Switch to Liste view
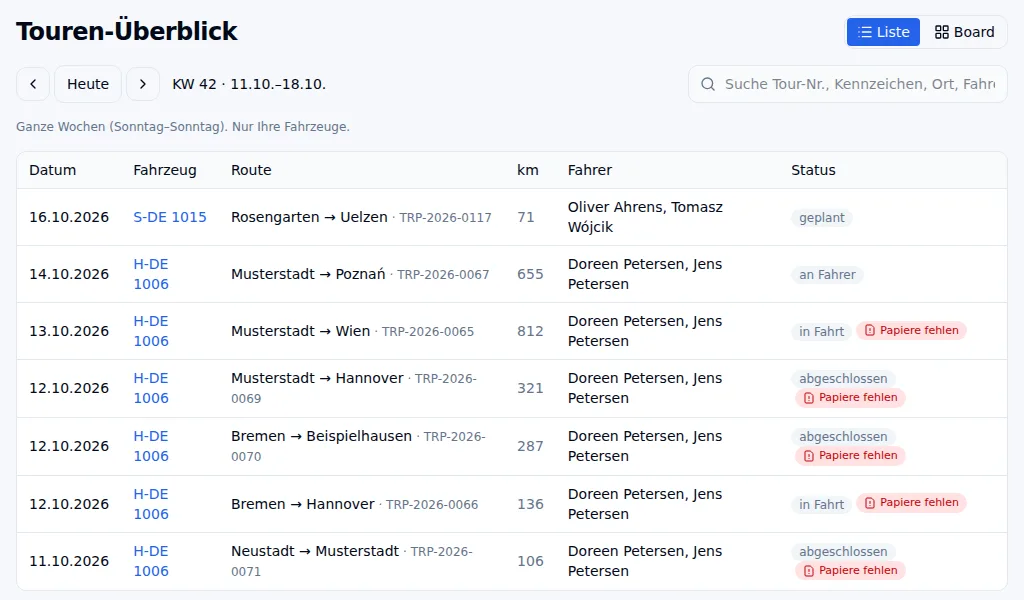1024x600 pixels. click(884, 32)
